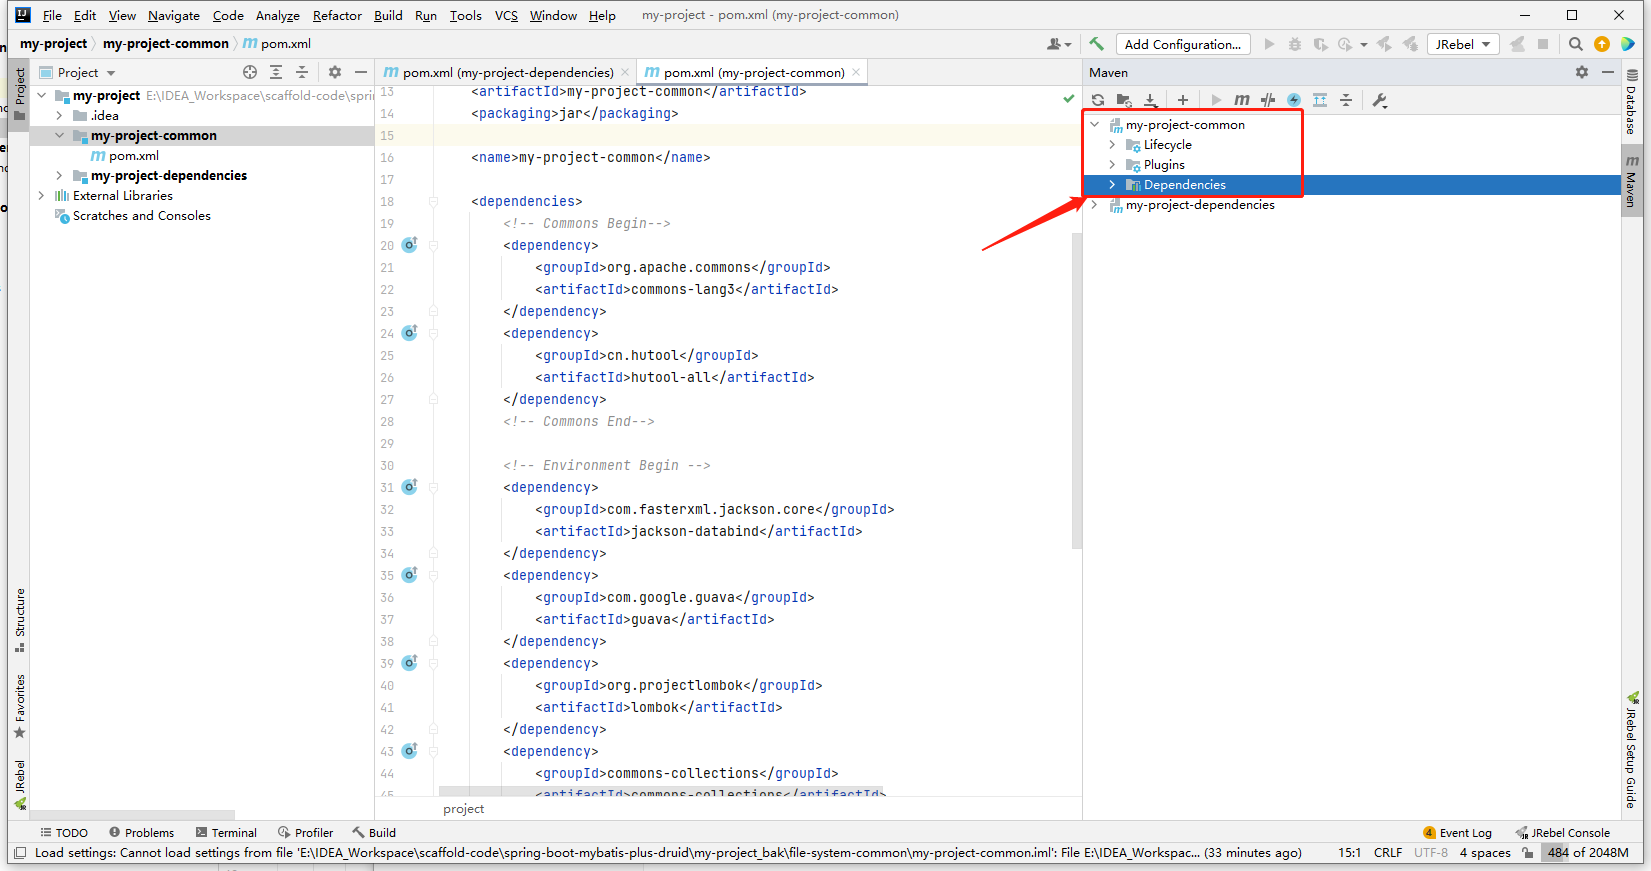
Task: Collapse all in Project panel
Action: coord(302,72)
